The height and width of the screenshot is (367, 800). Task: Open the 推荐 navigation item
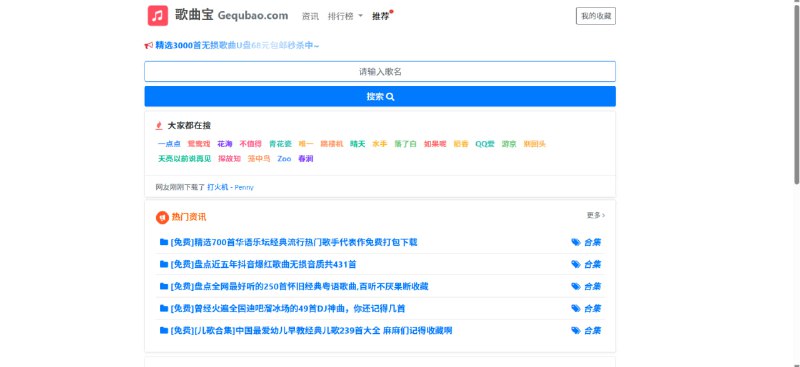click(381, 16)
